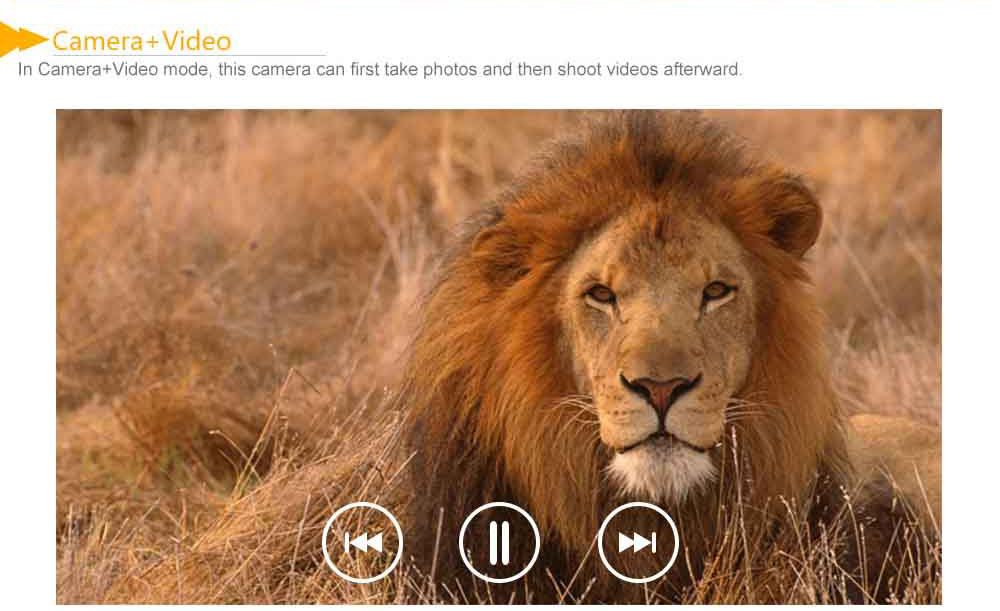Click the thin underline beneath the Camera+Video heading
The width and height of the screenshot is (1000, 611).
[189, 55]
